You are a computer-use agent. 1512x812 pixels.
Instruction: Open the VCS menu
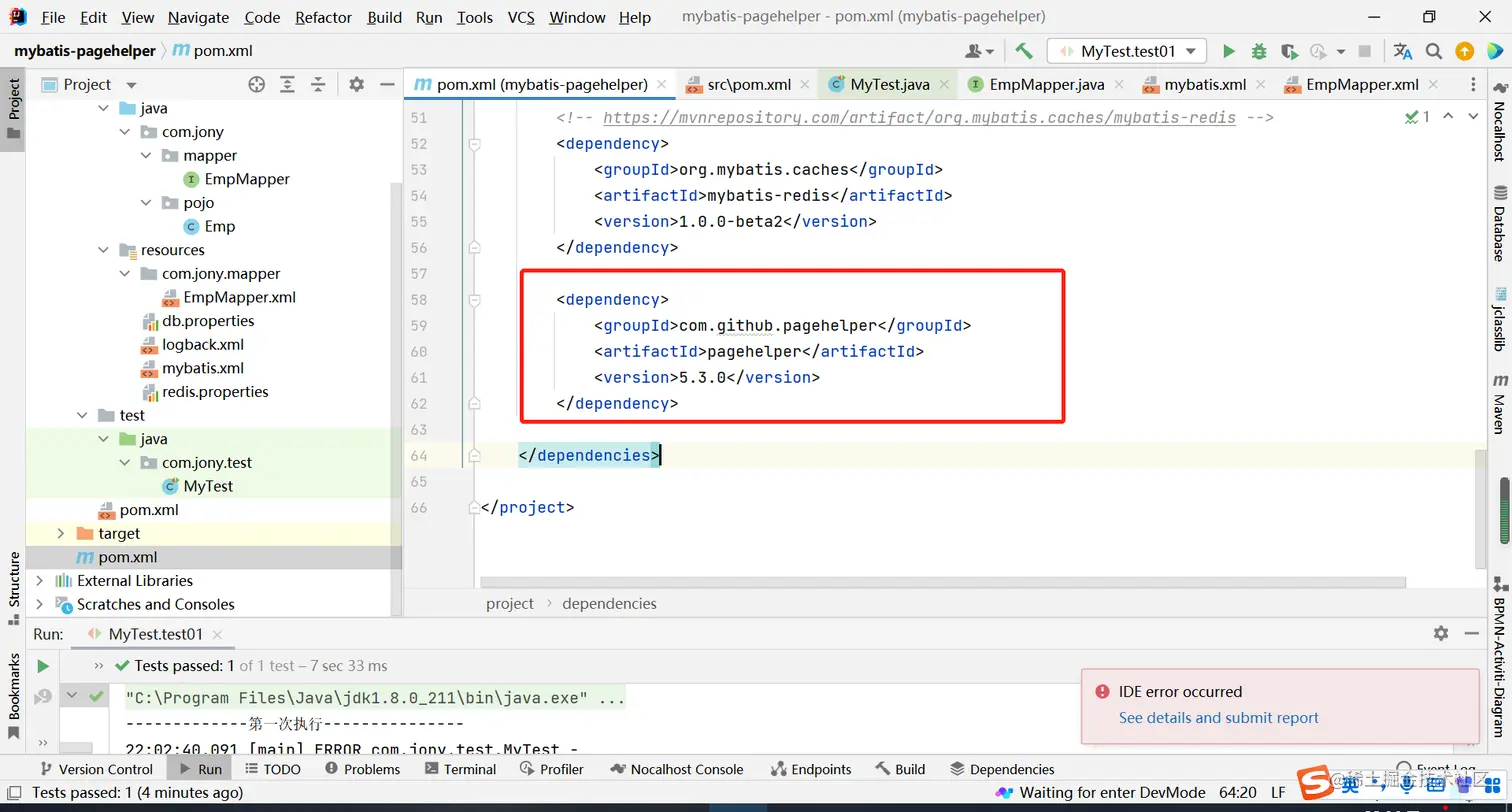[521, 17]
